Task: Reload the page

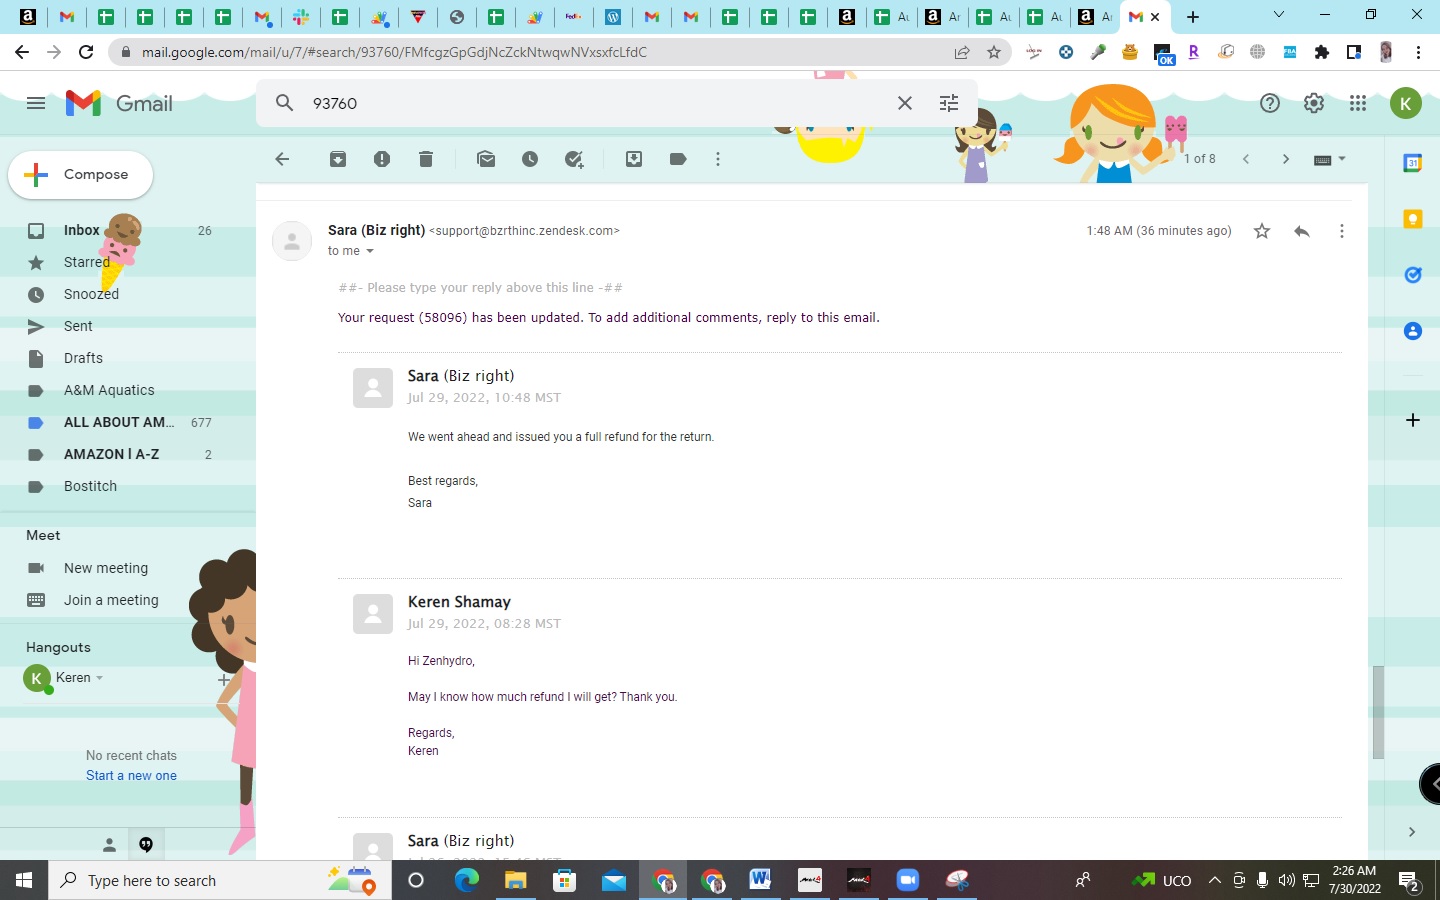Action: 86,52
